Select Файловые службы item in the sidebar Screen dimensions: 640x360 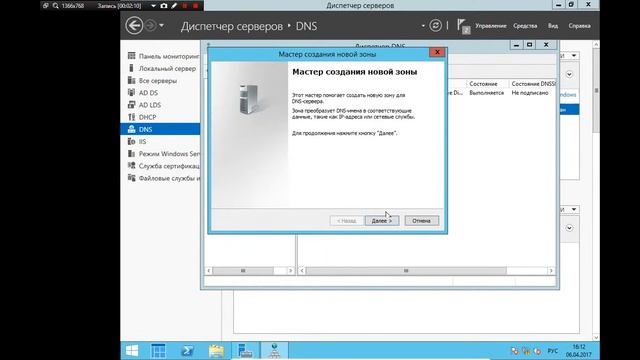[160, 178]
